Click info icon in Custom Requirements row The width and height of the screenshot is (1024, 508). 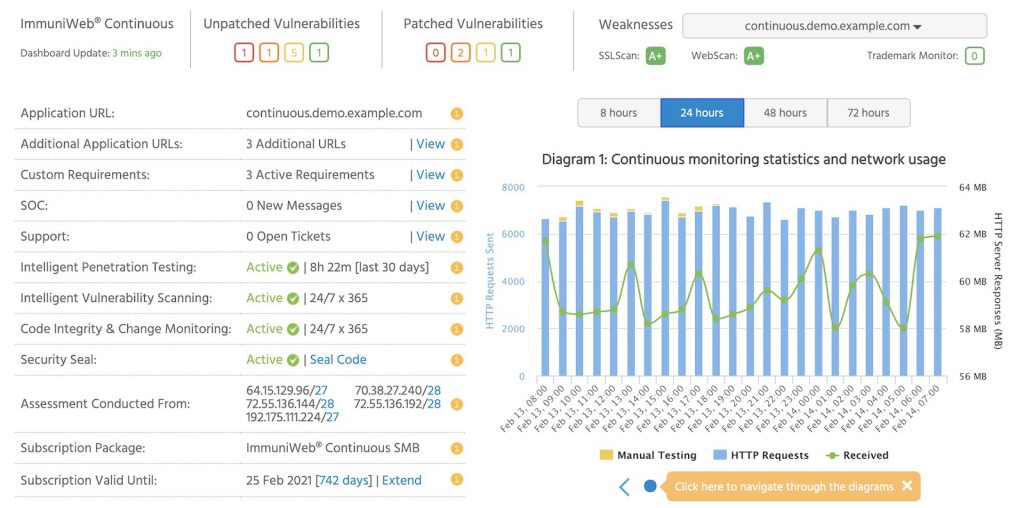pyautogui.click(x=456, y=175)
